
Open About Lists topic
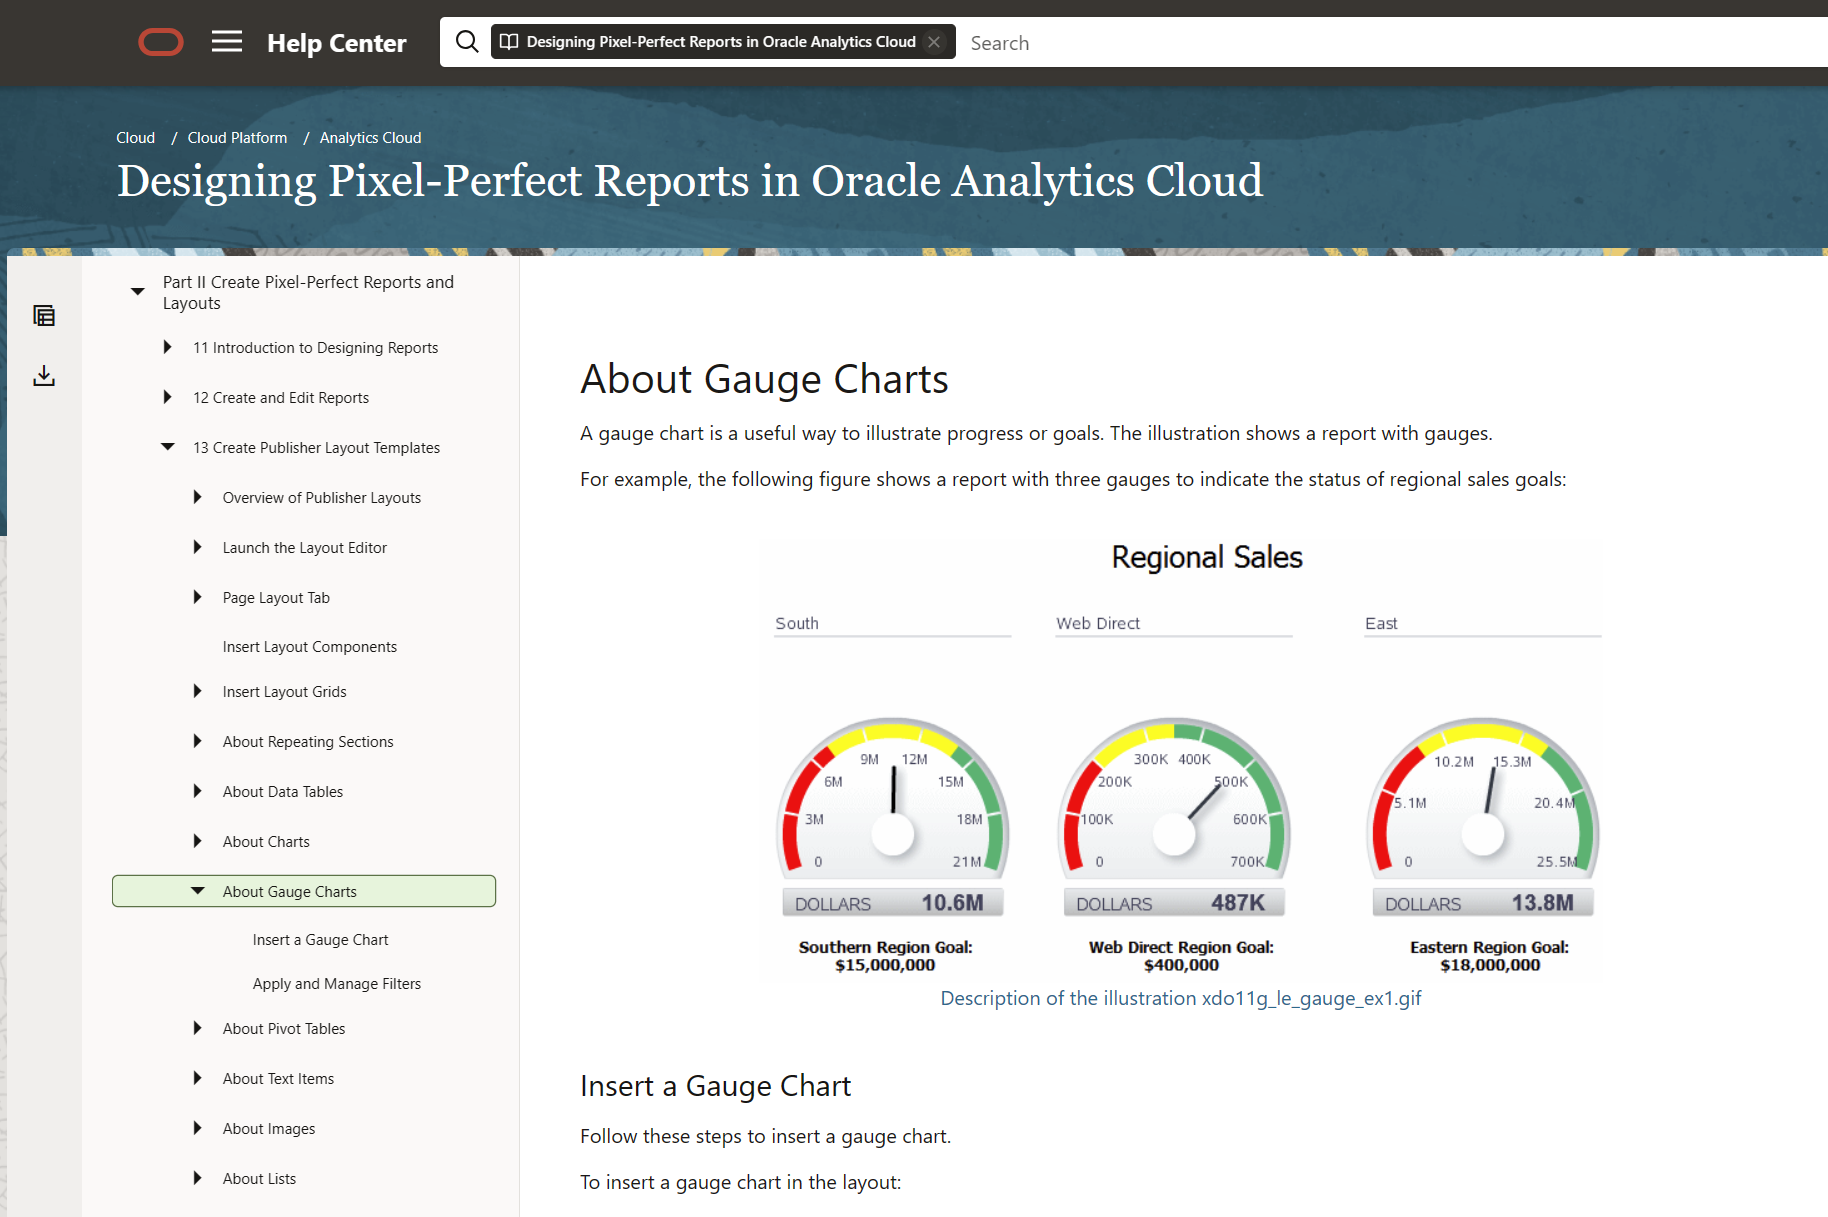click(x=259, y=1179)
